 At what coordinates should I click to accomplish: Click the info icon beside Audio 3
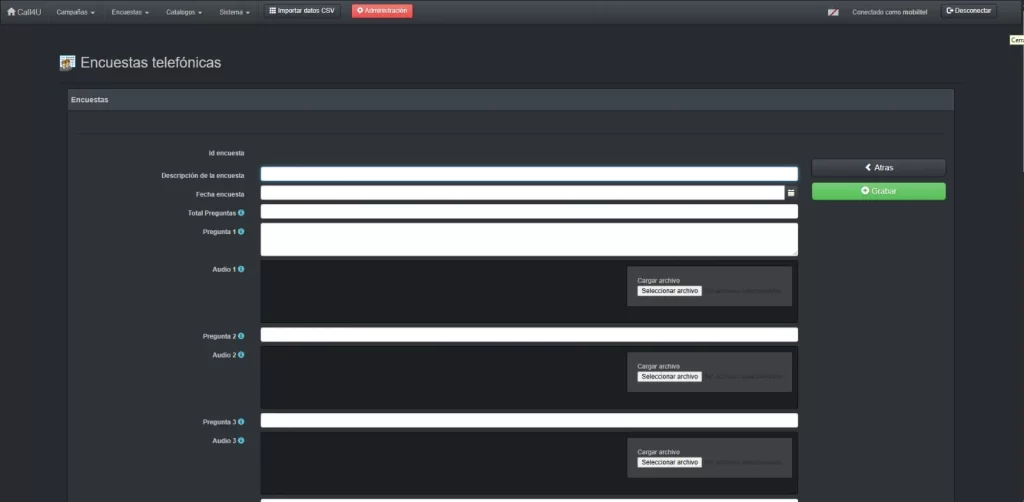coord(241,441)
